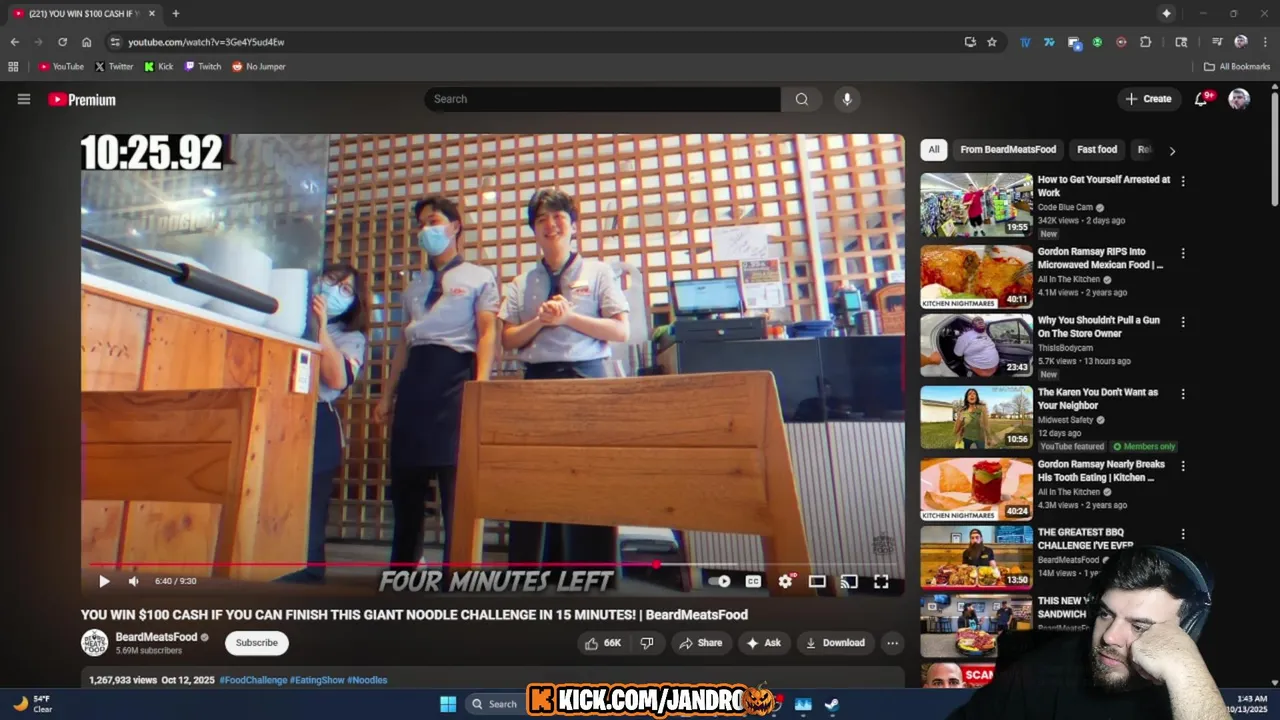Open Windows Start menu

(x=448, y=703)
